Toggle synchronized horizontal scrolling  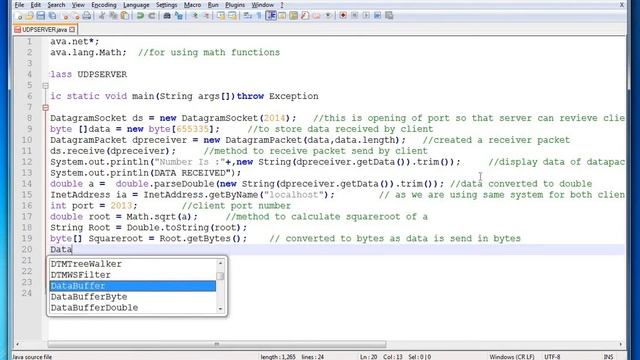233,16
